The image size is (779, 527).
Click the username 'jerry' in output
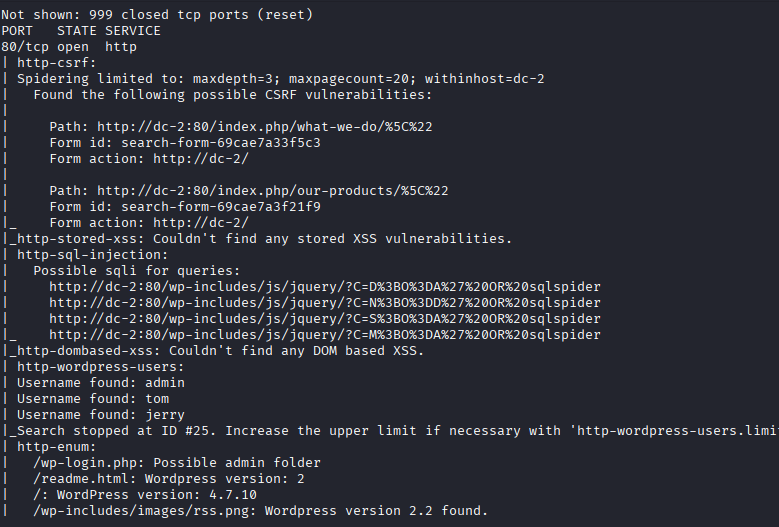pyautogui.click(x=165, y=415)
